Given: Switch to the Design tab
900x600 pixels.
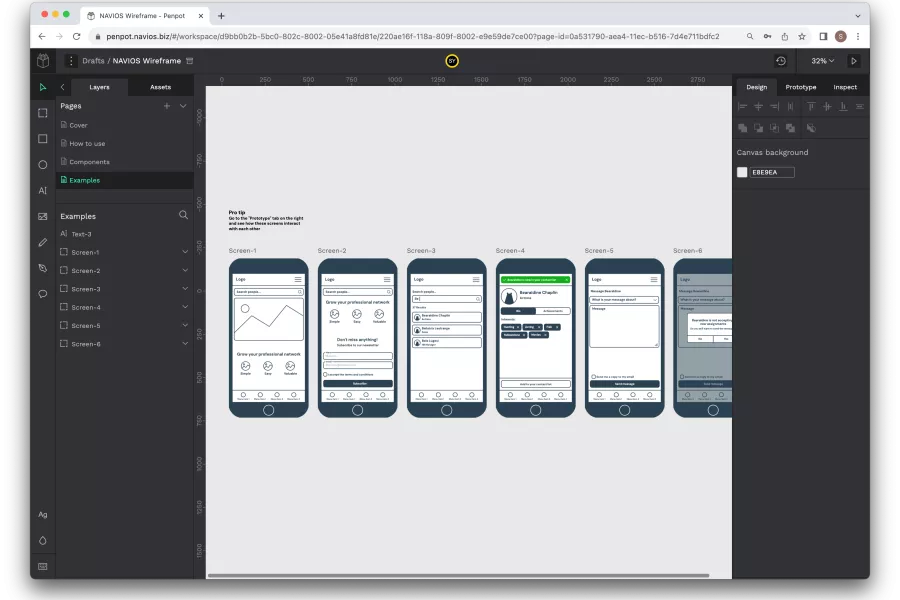Looking at the screenshot, I should click(757, 87).
